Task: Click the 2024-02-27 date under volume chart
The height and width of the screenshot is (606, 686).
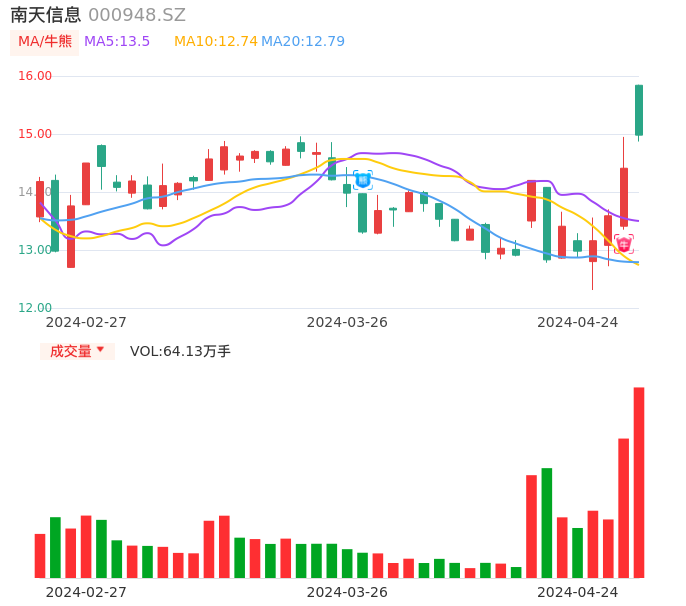Action: point(86,592)
